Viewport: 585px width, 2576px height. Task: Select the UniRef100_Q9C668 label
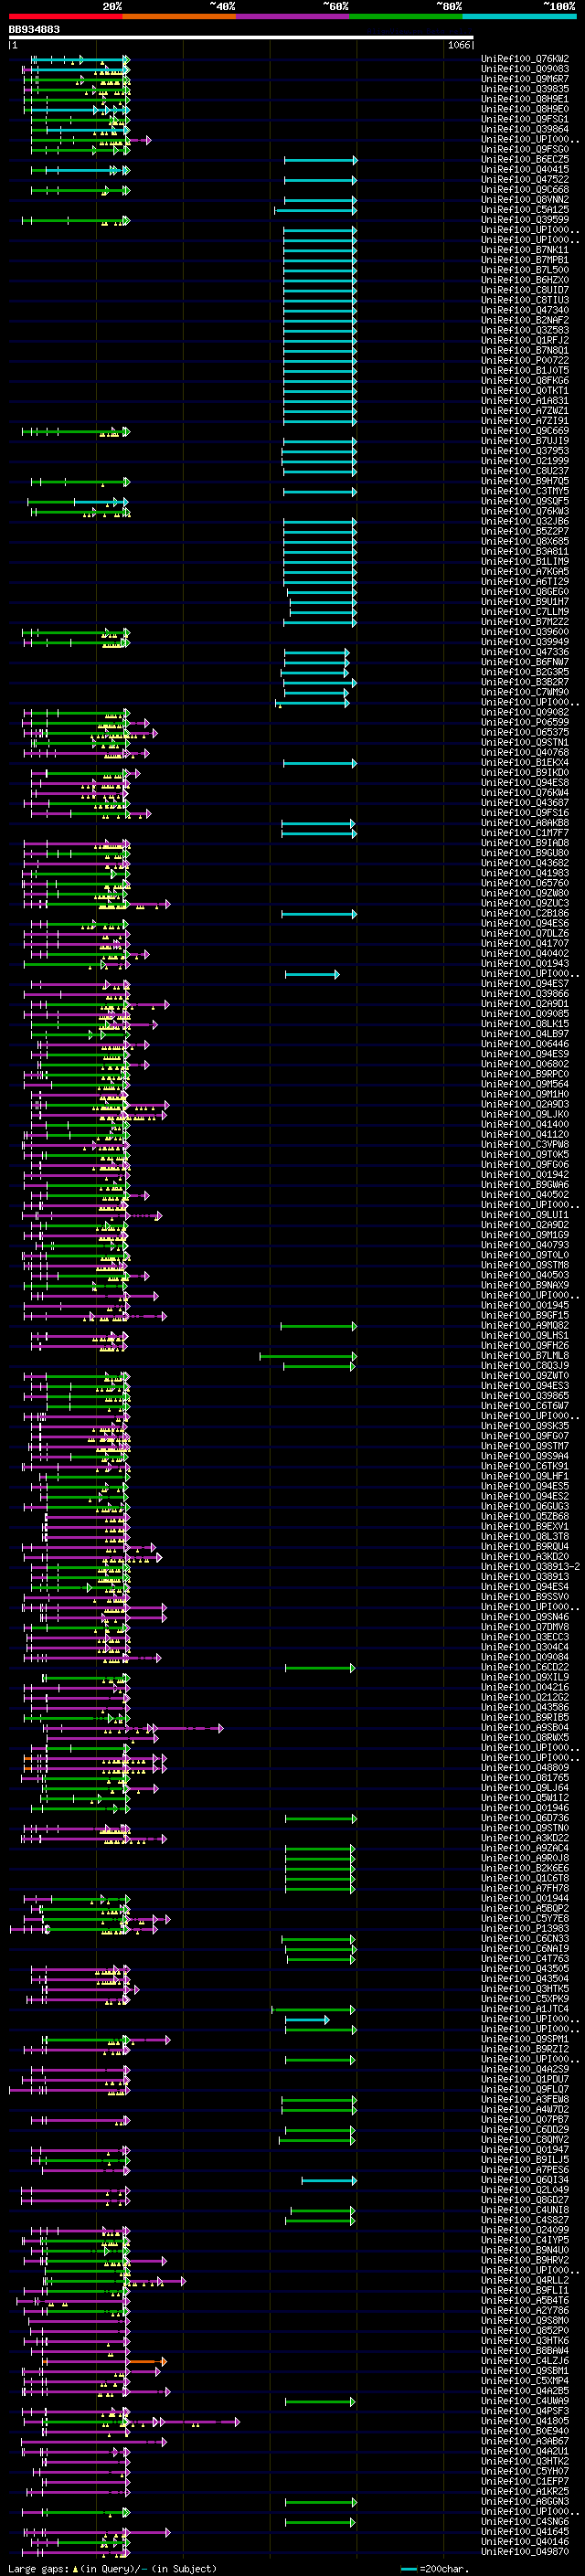pyautogui.click(x=525, y=189)
